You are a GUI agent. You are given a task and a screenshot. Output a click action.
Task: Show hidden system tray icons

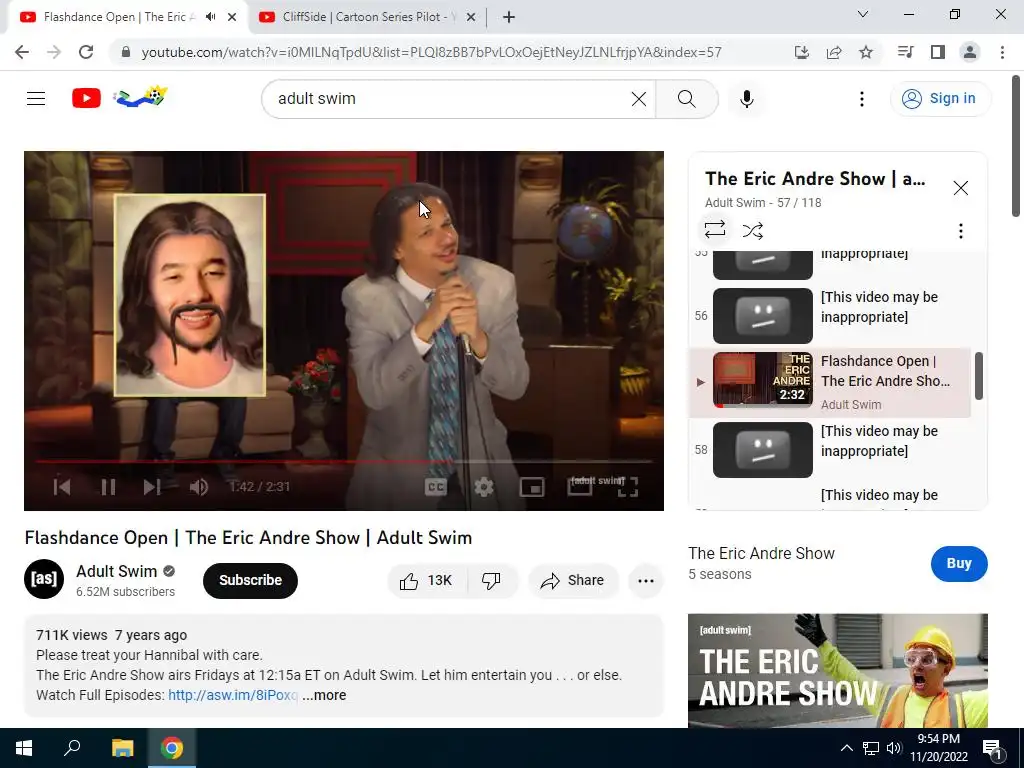[x=846, y=748]
